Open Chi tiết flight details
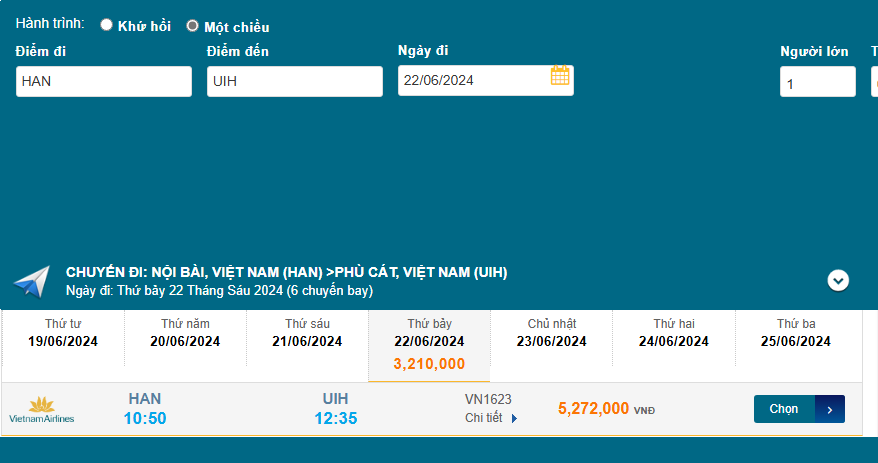Screen dimensions: 878x463 484,418
